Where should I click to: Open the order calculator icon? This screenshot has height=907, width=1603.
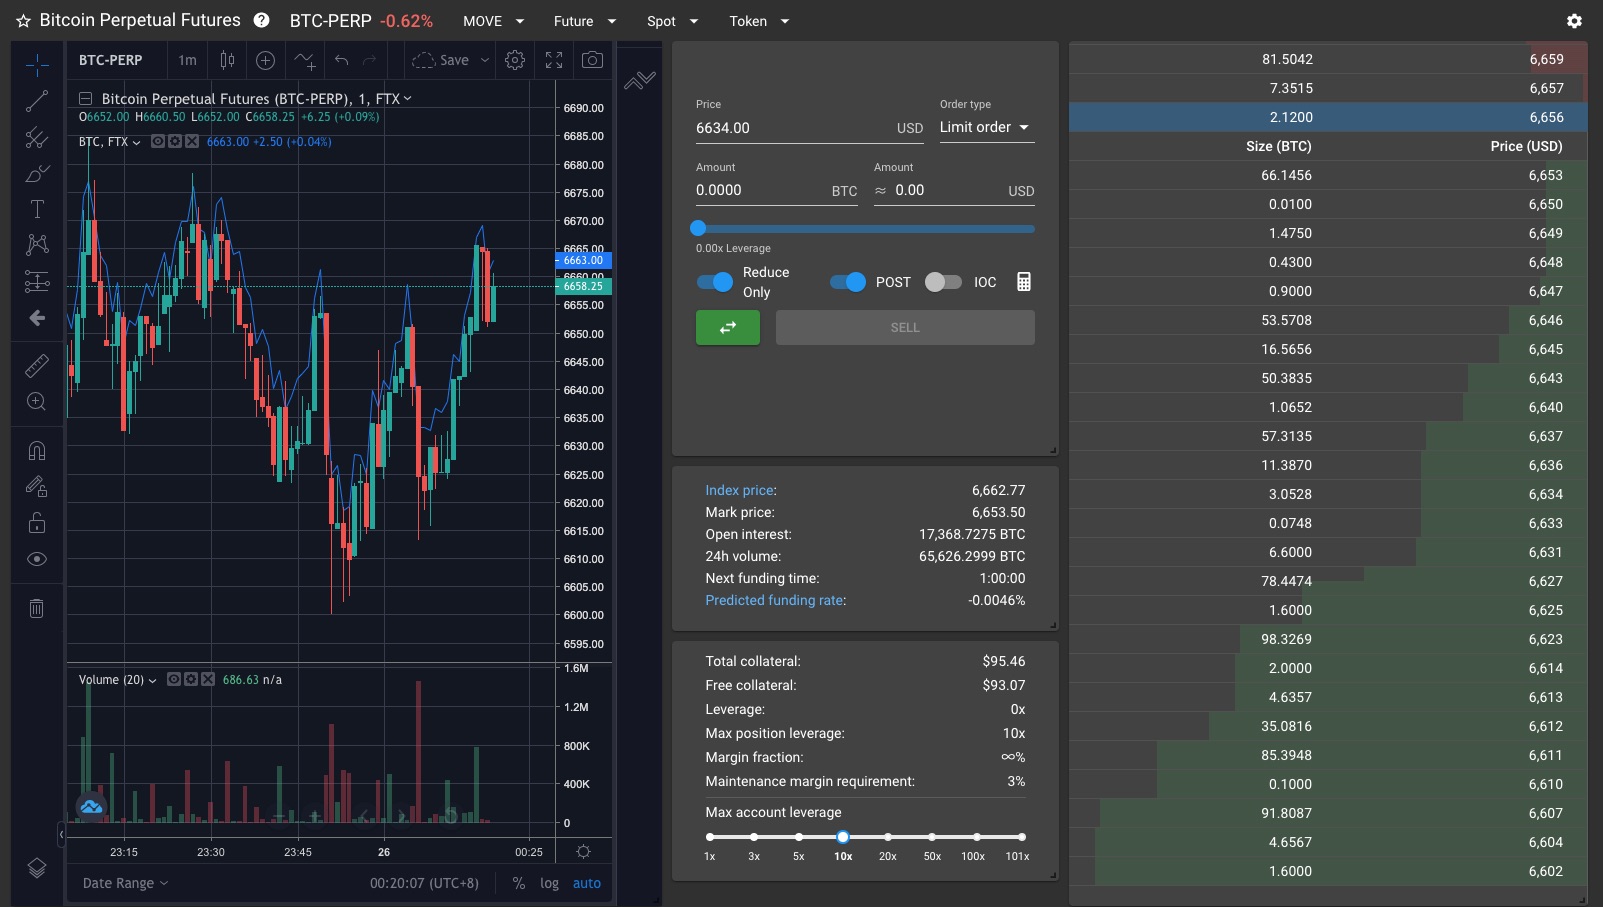pos(1023,282)
